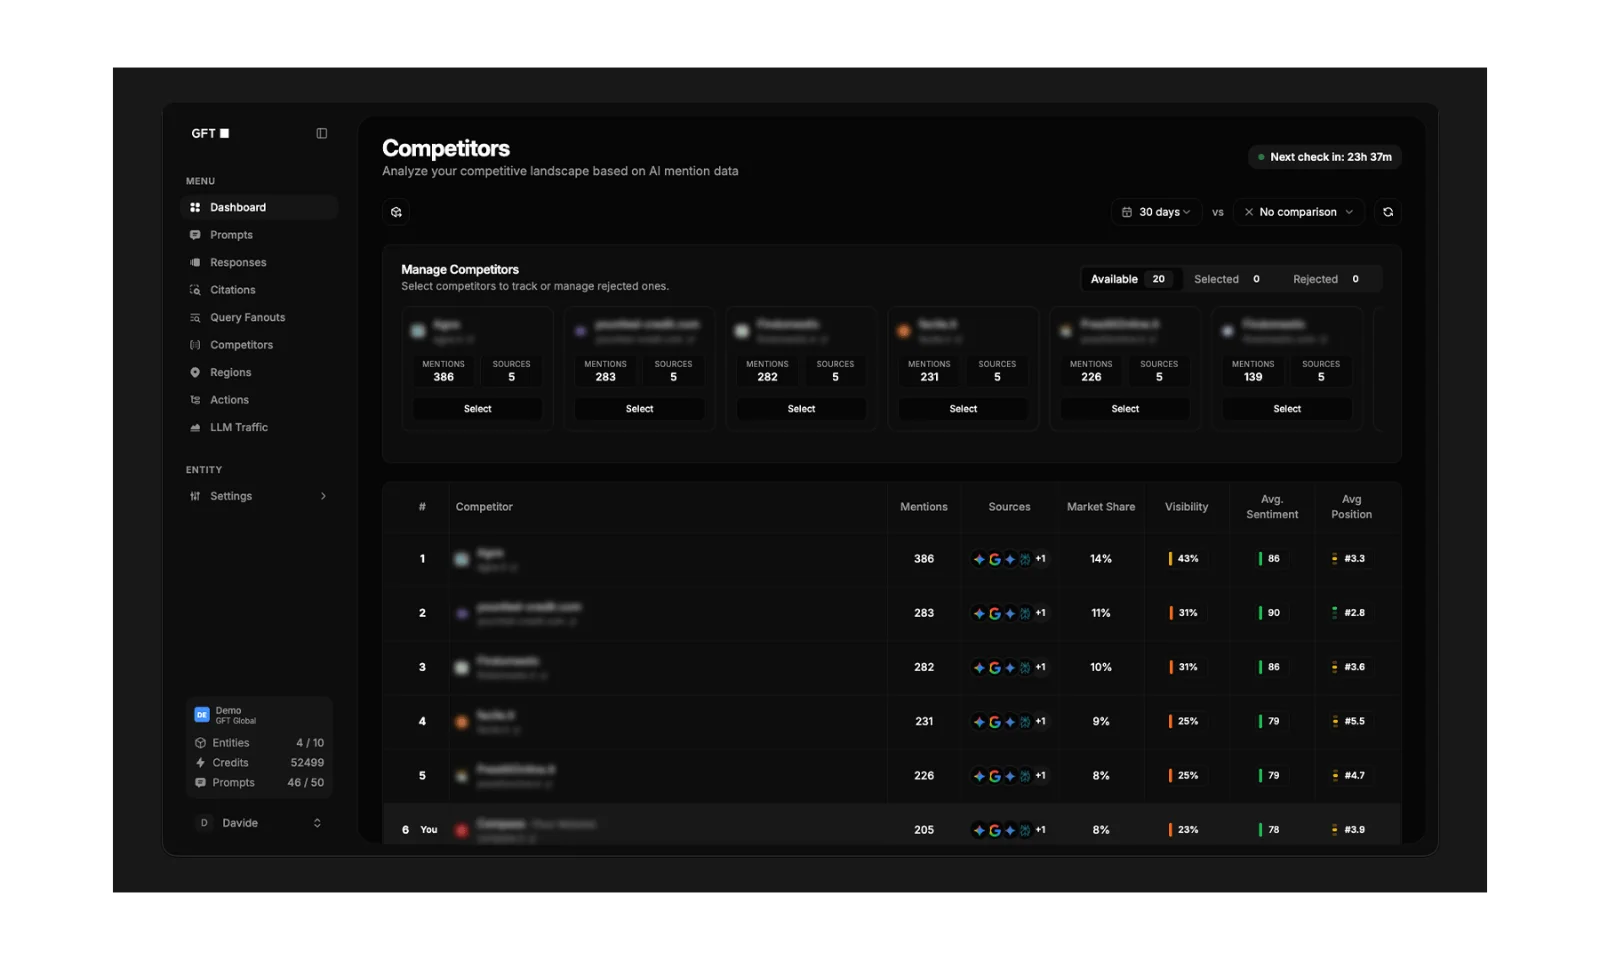Switch to the Rejected tab
This screenshot has width=1600, height=960.
tap(1326, 279)
